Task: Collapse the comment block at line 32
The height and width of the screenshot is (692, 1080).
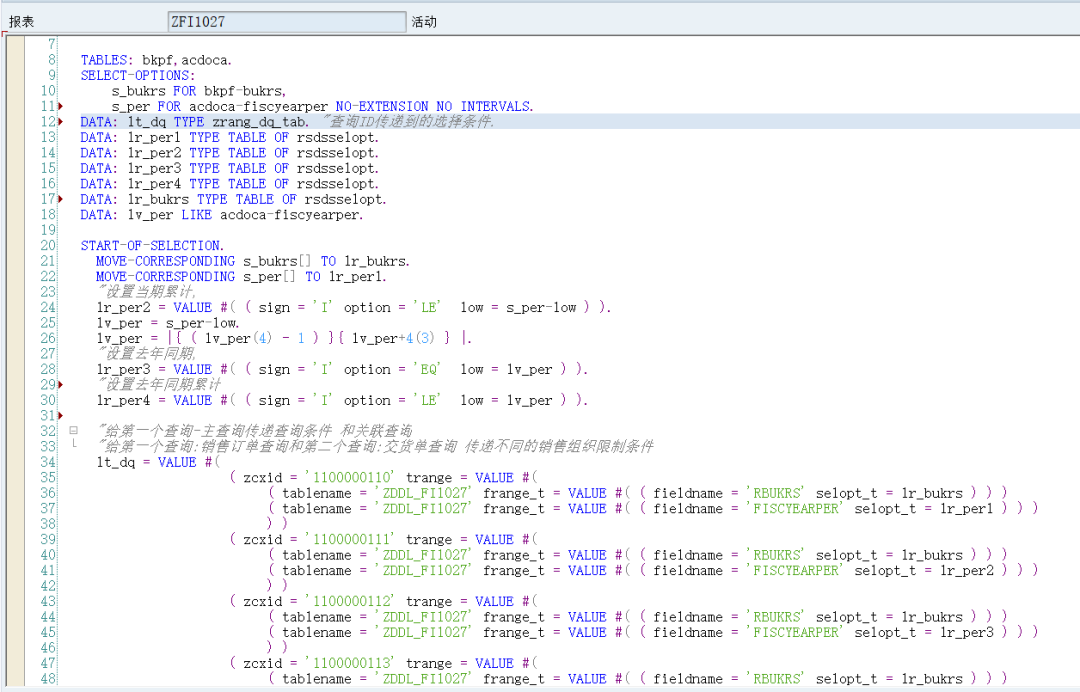Action: 73,431
